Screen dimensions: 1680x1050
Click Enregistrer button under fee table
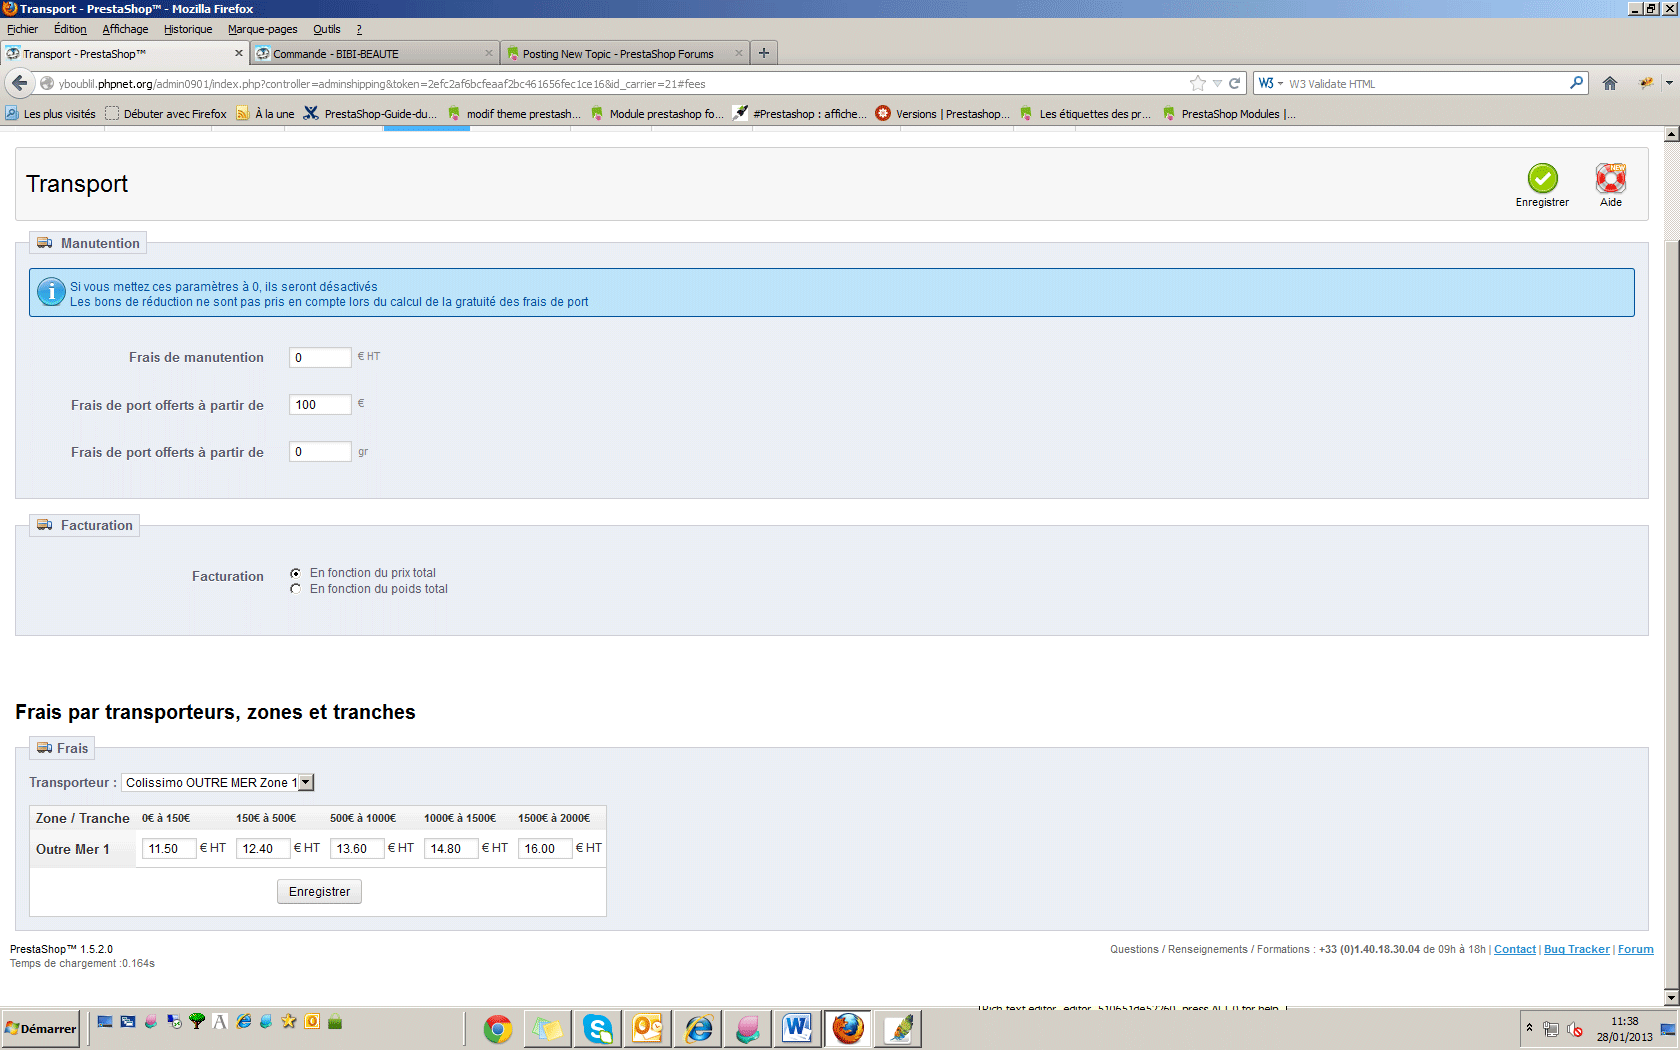pyautogui.click(x=319, y=892)
